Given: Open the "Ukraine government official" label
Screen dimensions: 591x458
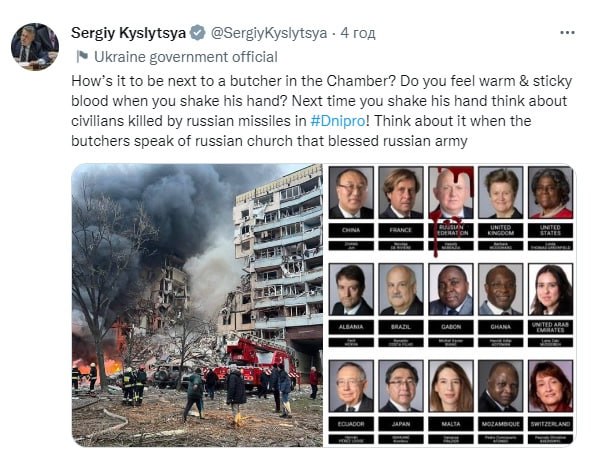Looking at the screenshot, I should tap(185, 57).
